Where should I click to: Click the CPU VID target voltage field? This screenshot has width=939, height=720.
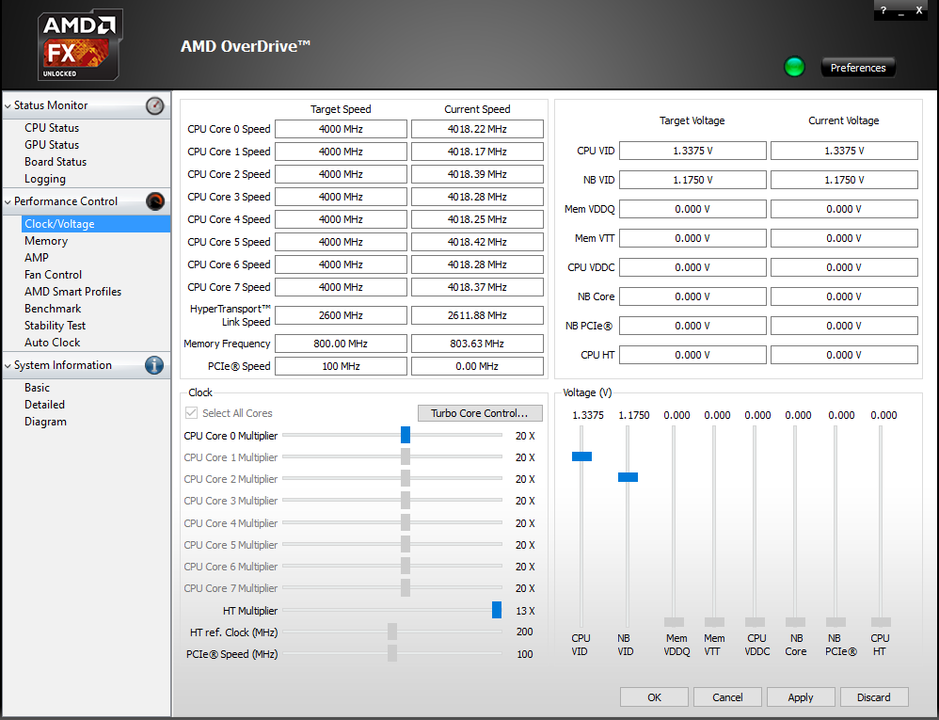click(x=692, y=150)
